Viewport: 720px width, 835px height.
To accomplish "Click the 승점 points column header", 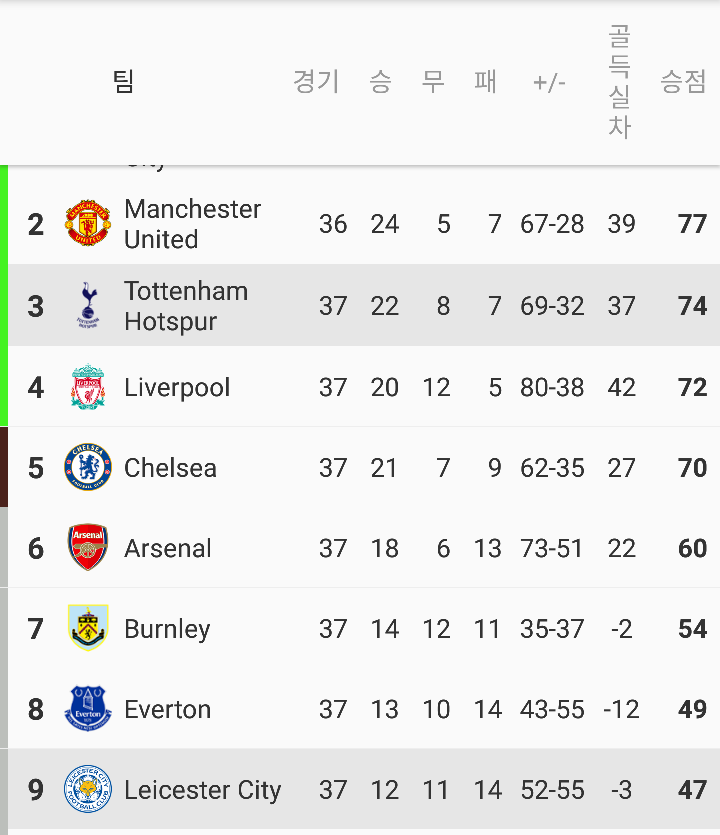I will pos(683,81).
